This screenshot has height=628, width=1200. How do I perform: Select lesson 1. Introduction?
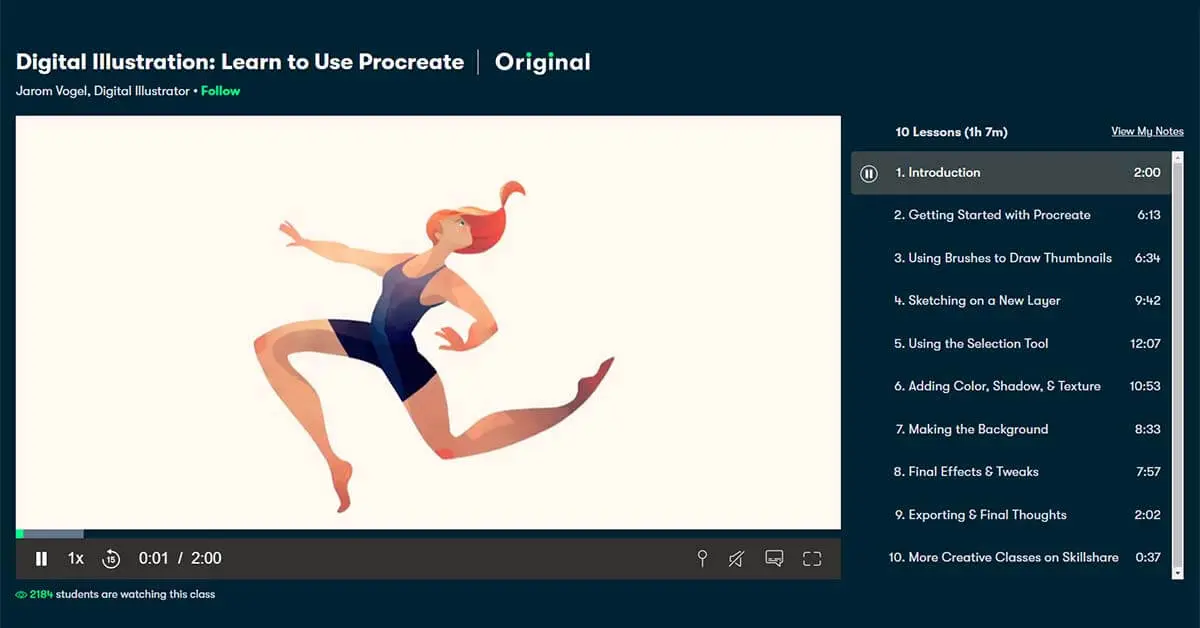(1010, 173)
